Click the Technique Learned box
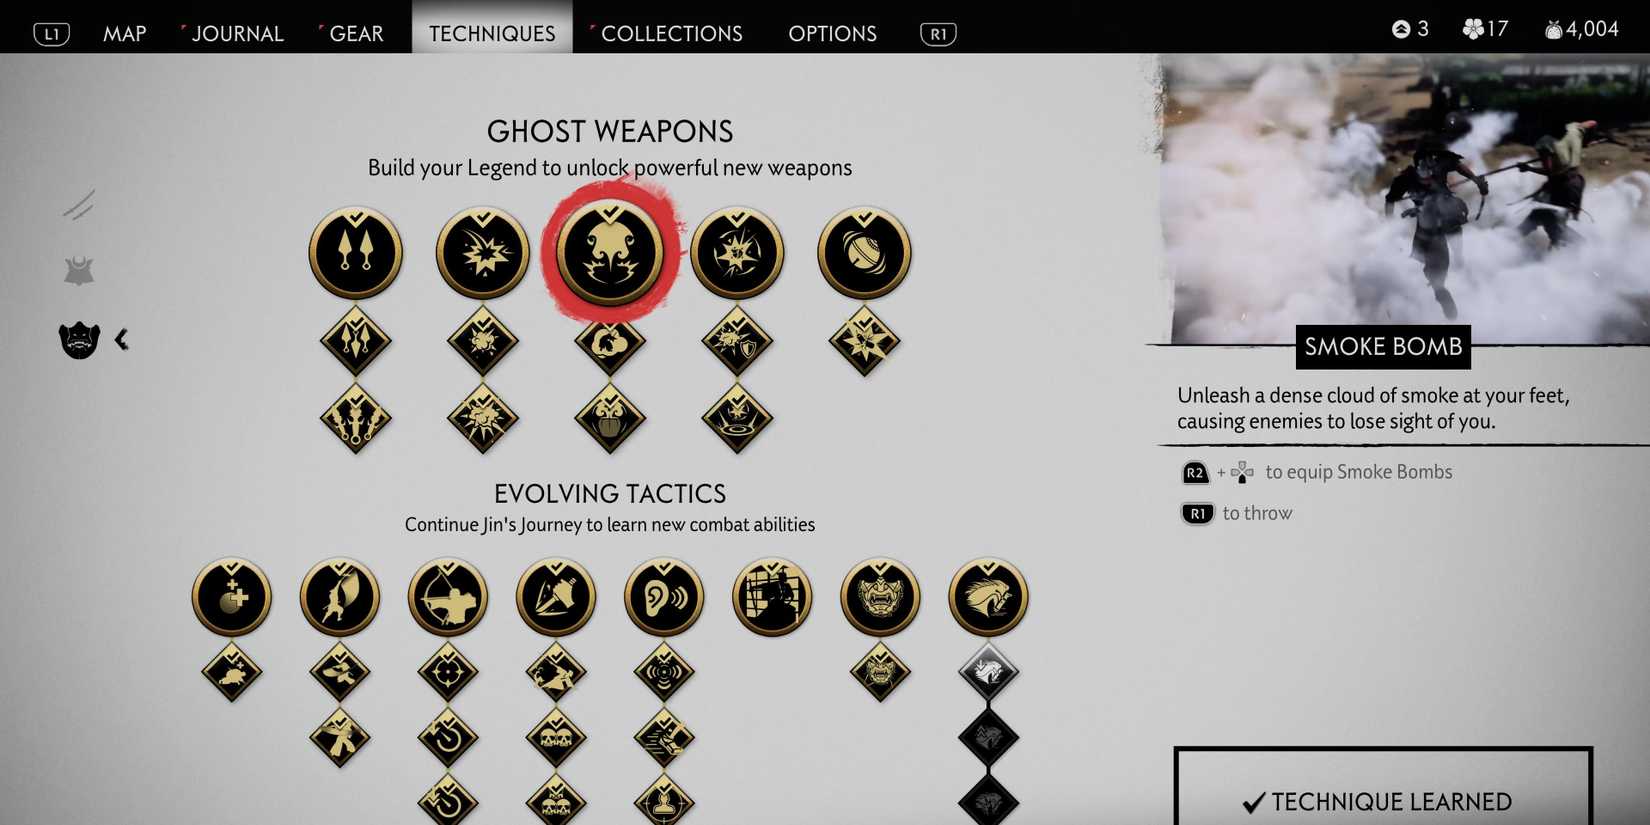The height and width of the screenshot is (825, 1650). point(1383,786)
